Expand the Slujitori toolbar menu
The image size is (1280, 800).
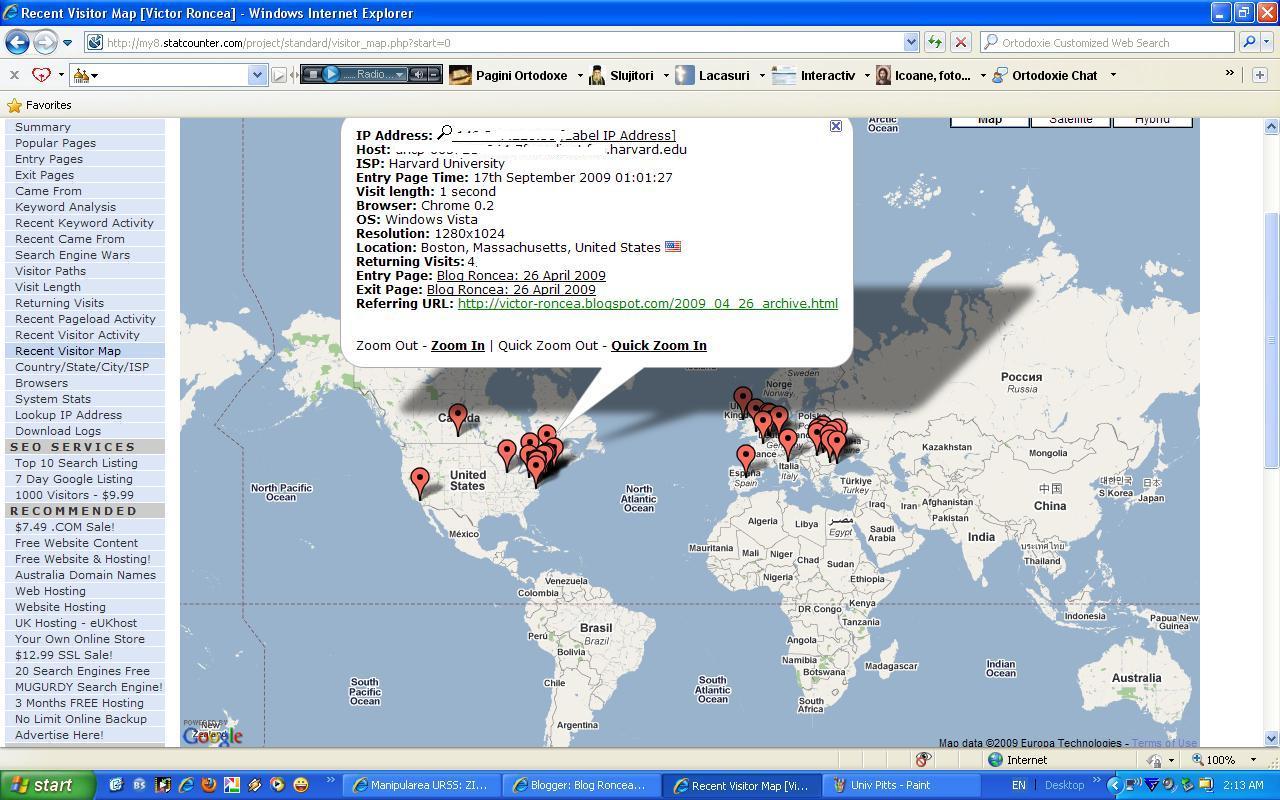666,75
